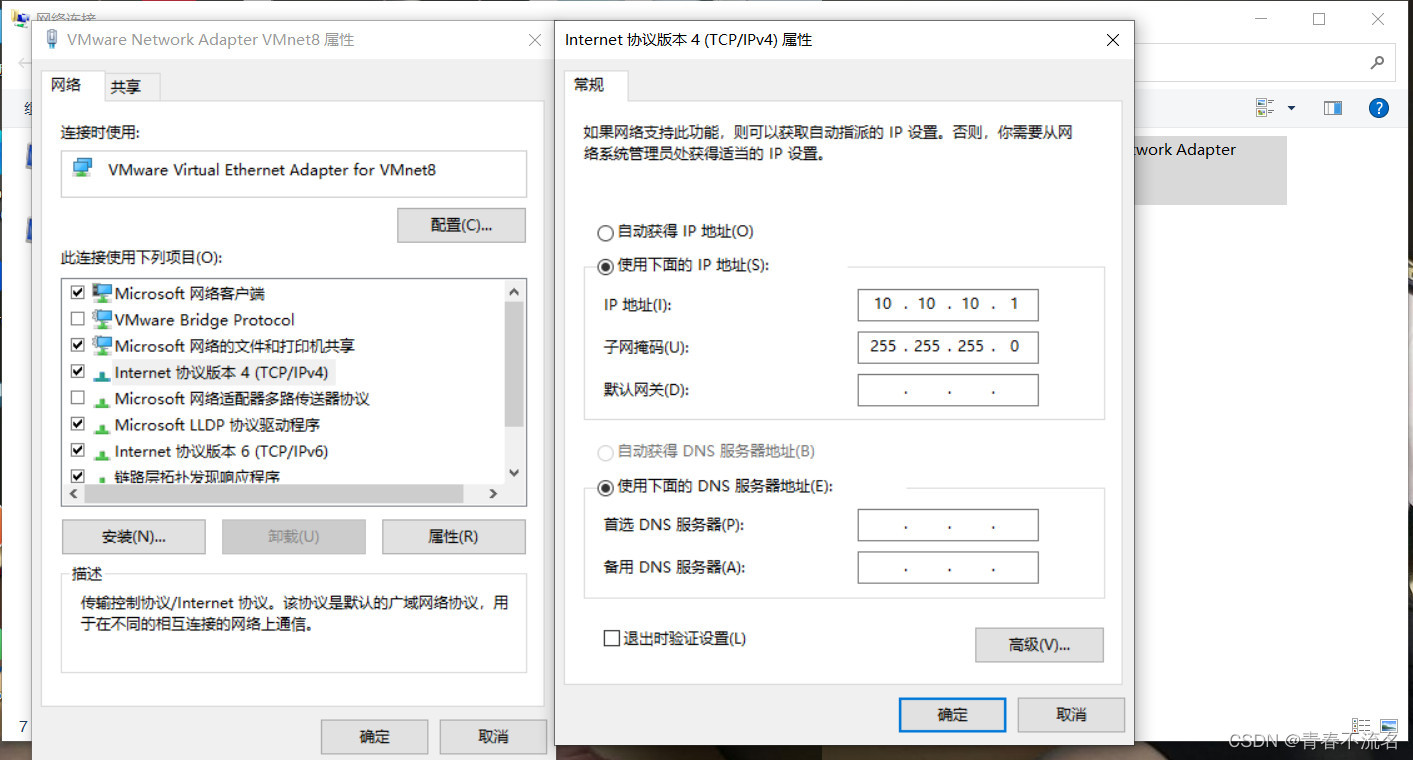
Task: Uncheck Microsoft 网络的文件和打印机共享 checkbox
Action: 78,345
